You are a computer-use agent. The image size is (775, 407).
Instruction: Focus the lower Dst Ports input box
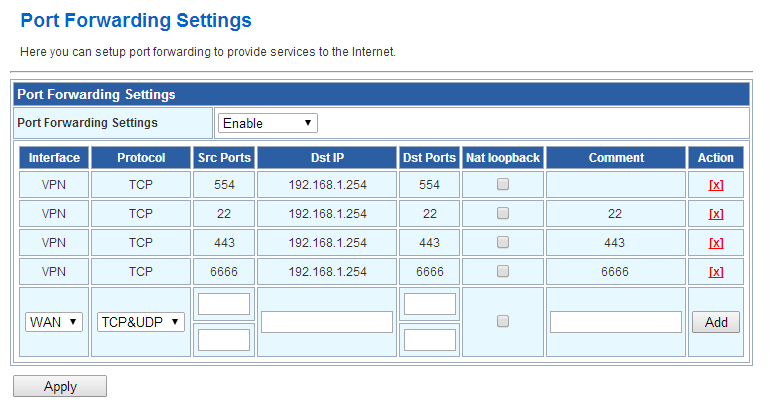point(429,340)
